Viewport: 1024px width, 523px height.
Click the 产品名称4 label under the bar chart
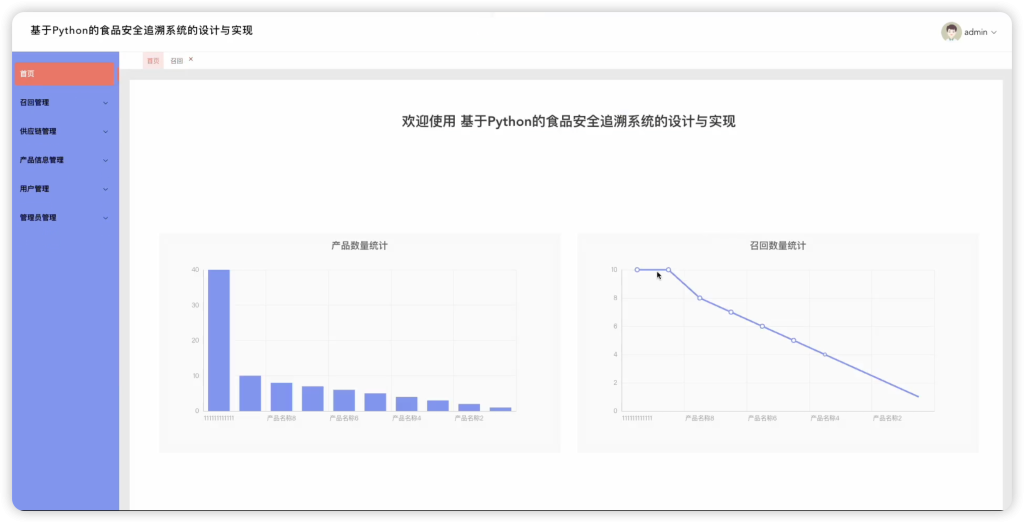(406, 418)
